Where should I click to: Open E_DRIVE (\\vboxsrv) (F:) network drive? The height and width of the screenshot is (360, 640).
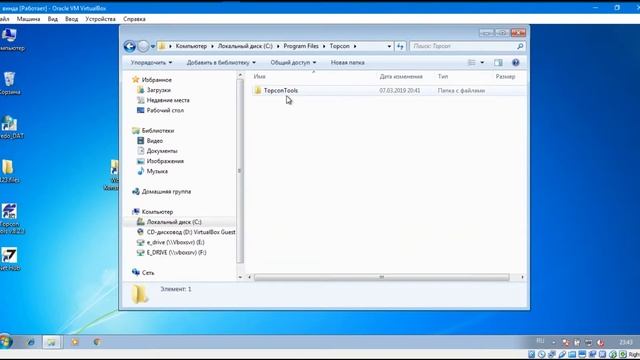(176, 253)
